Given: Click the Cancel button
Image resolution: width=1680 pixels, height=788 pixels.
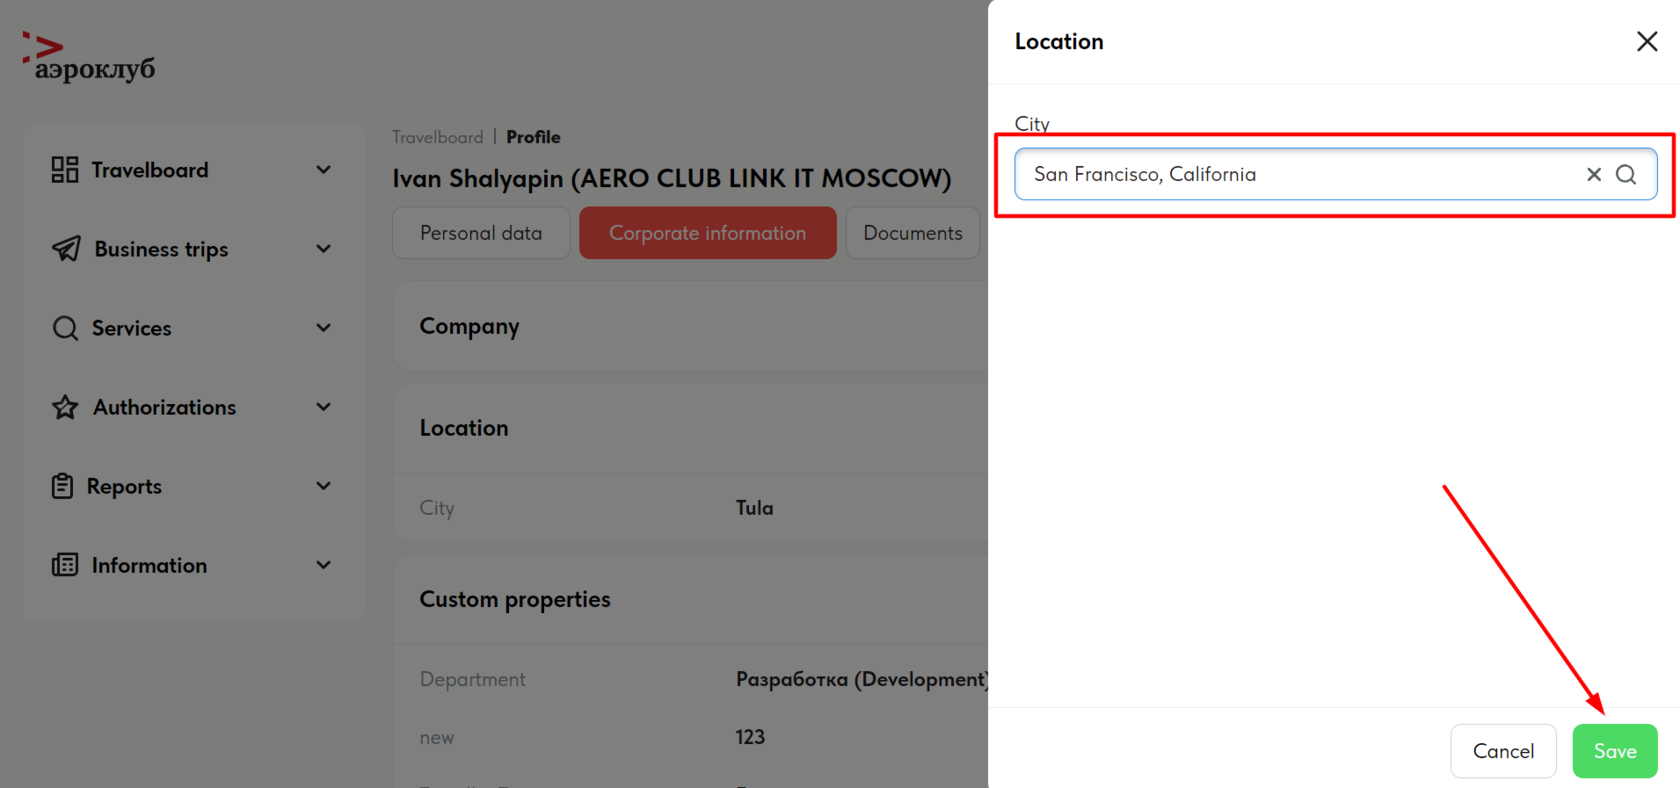Looking at the screenshot, I should (x=1503, y=751).
